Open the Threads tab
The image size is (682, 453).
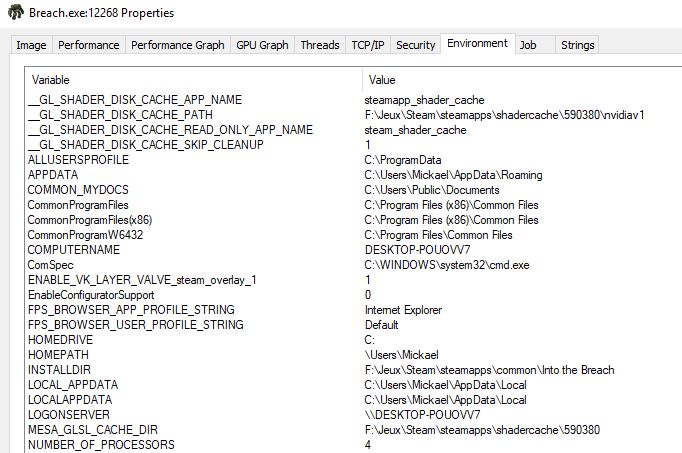320,45
